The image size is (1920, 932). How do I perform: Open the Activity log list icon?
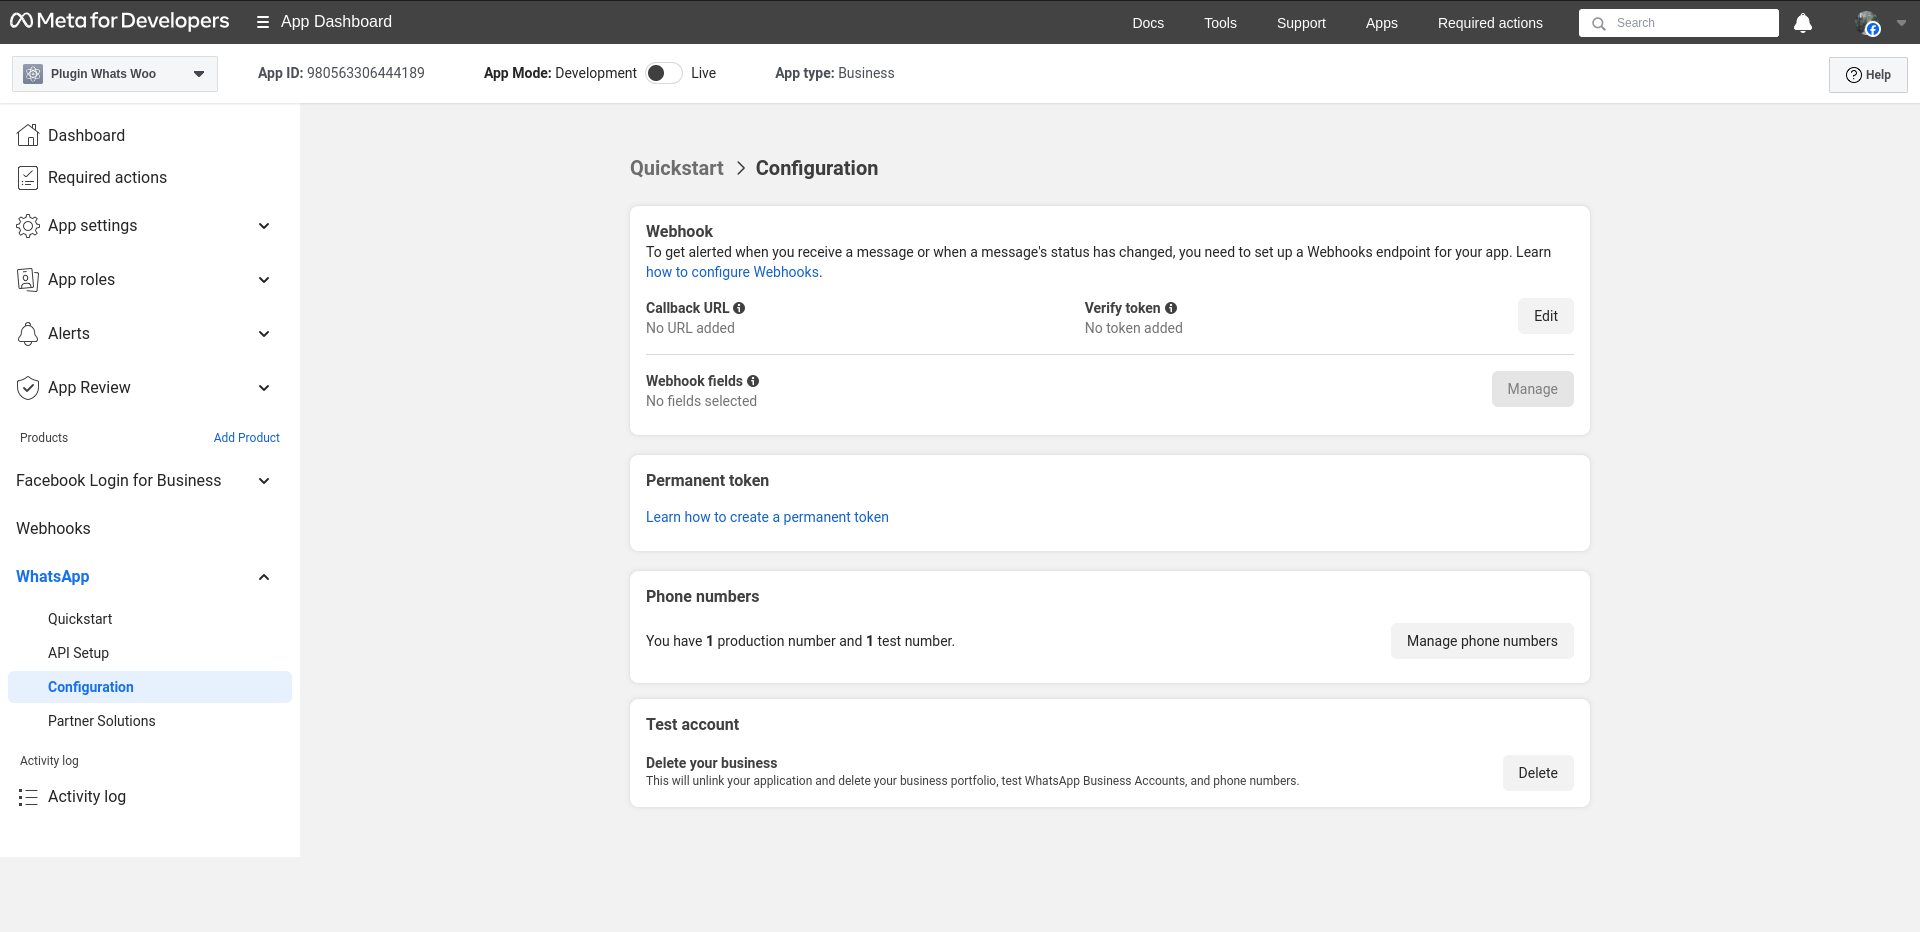[x=28, y=796]
